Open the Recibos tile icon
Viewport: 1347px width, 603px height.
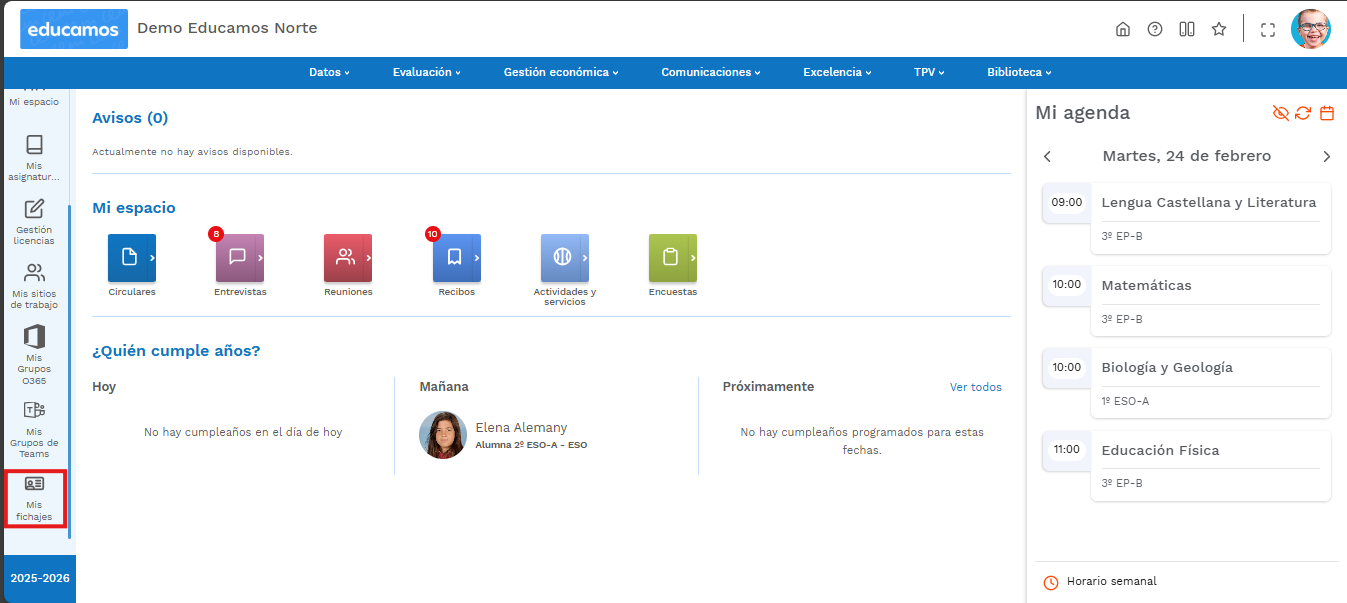point(456,258)
